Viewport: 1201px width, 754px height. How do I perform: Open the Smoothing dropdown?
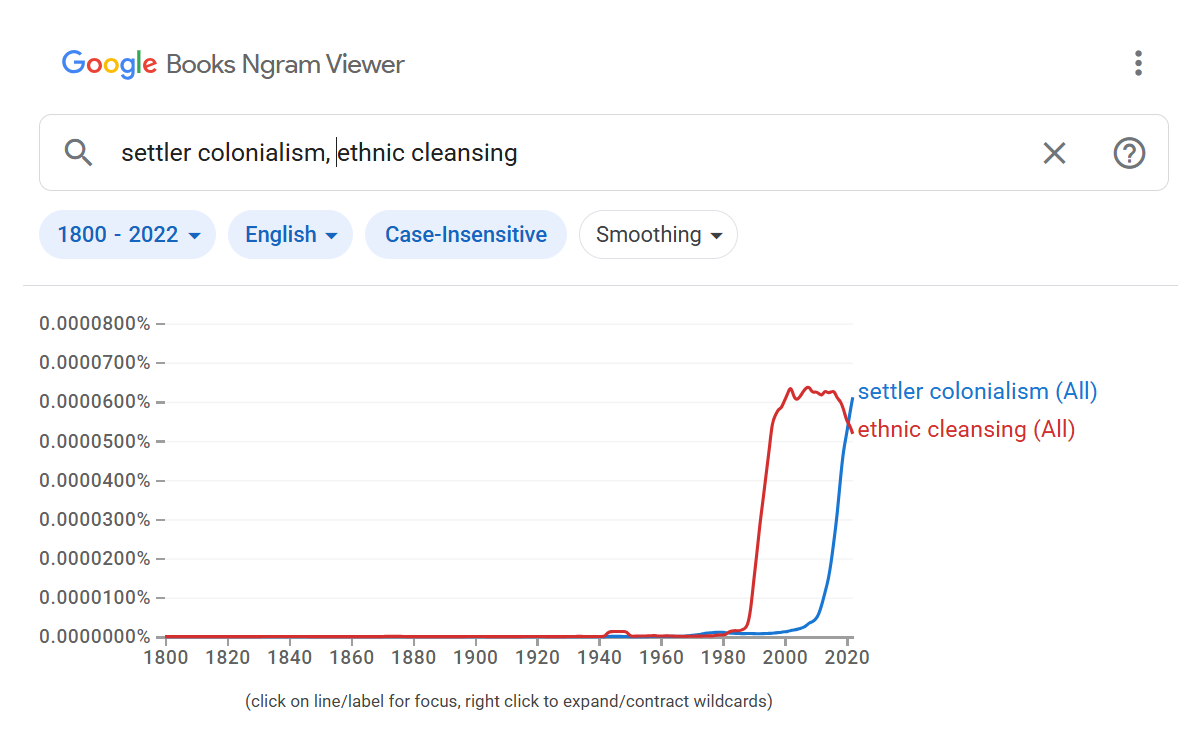click(x=658, y=235)
